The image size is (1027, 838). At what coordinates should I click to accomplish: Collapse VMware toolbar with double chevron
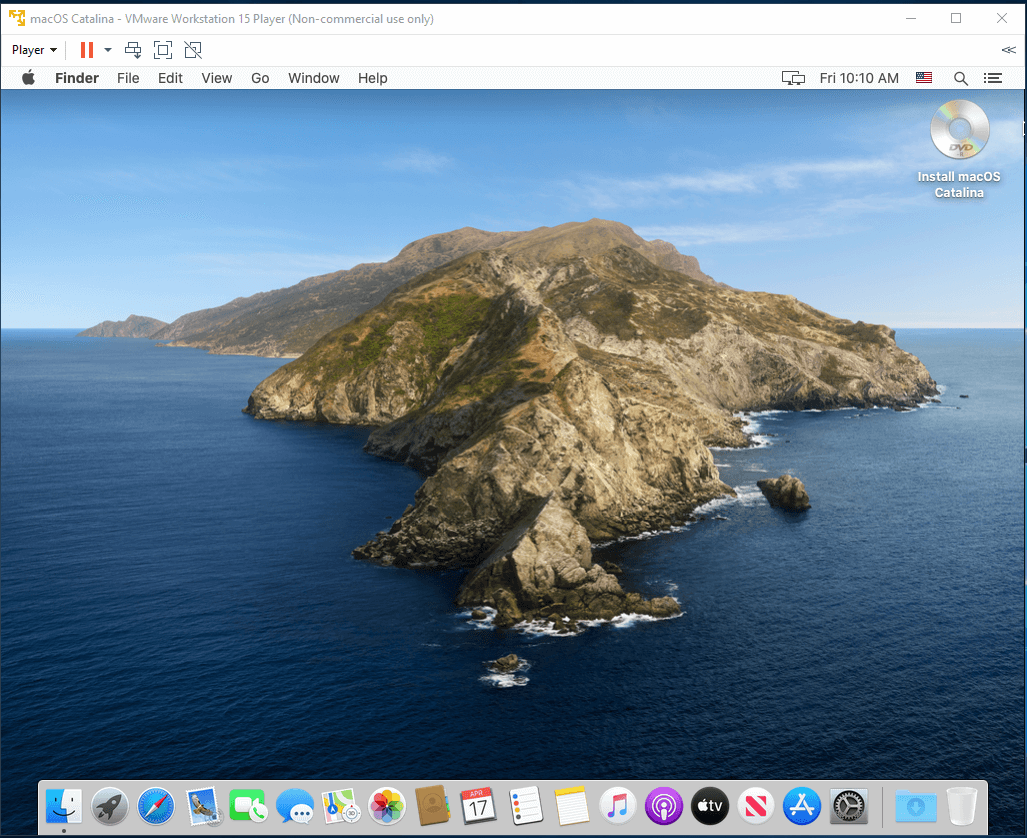(1009, 50)
